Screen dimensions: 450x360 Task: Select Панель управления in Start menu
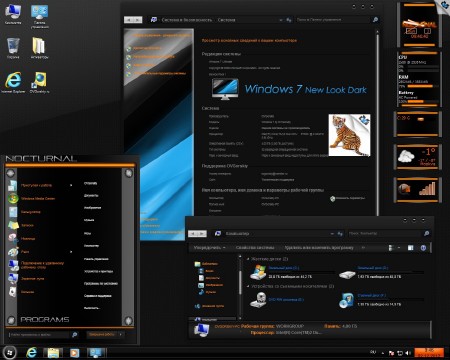(x=96, y=259)
